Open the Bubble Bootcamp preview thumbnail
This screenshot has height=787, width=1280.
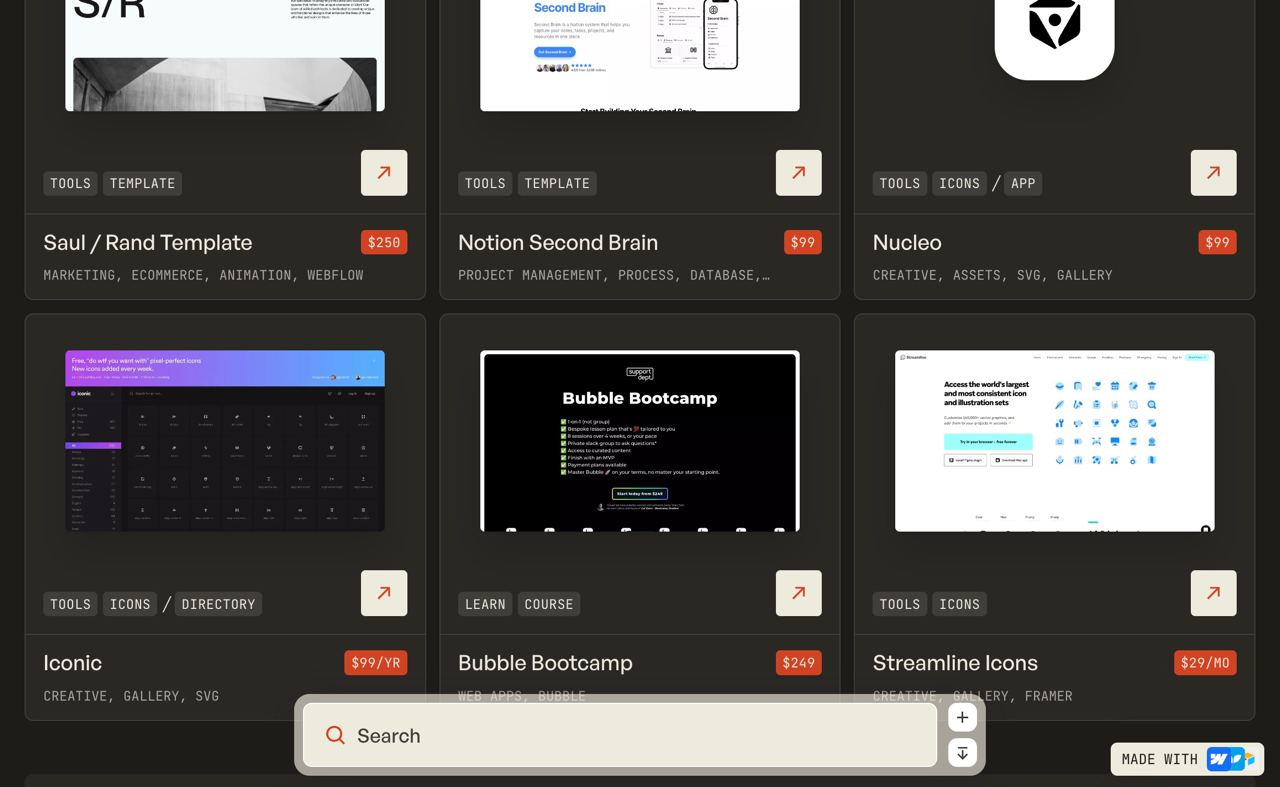[640, 441]
